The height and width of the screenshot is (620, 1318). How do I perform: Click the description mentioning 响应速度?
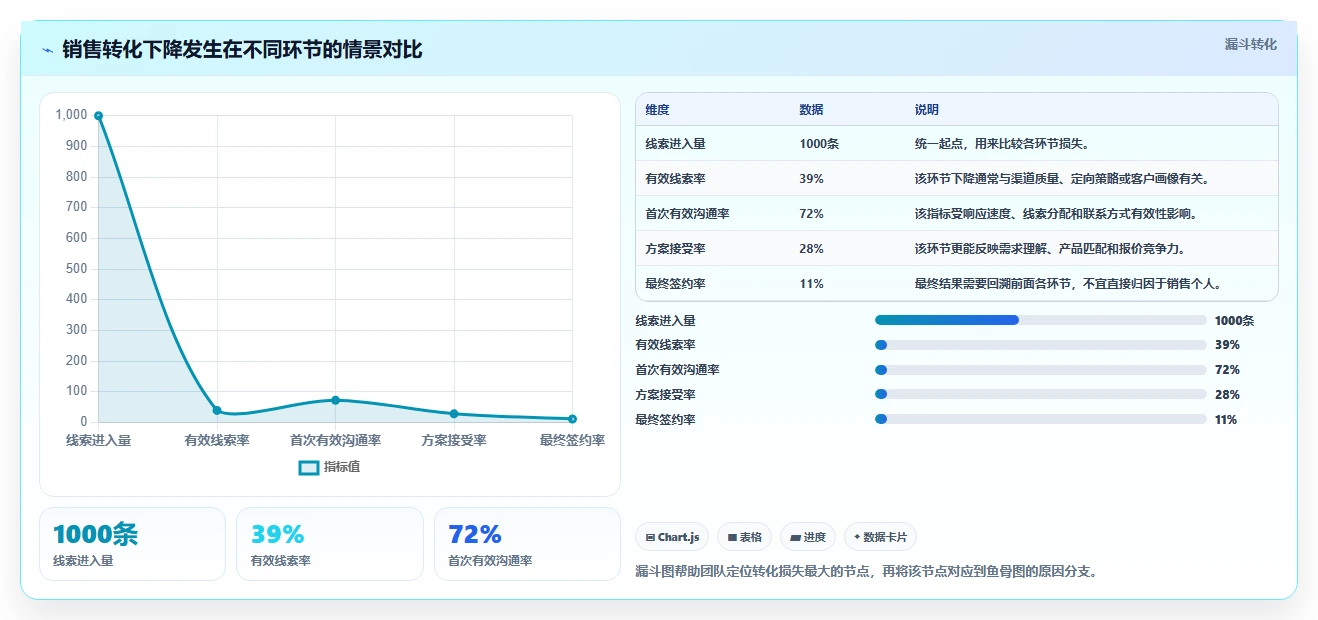tap(1056, 214)
